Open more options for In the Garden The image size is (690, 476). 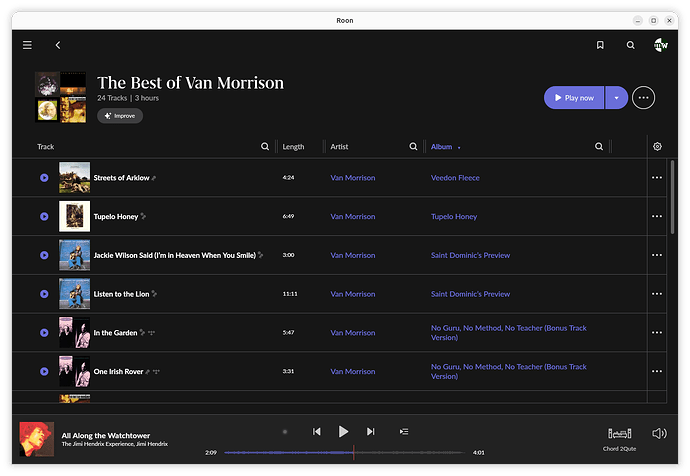pos(657,333)
